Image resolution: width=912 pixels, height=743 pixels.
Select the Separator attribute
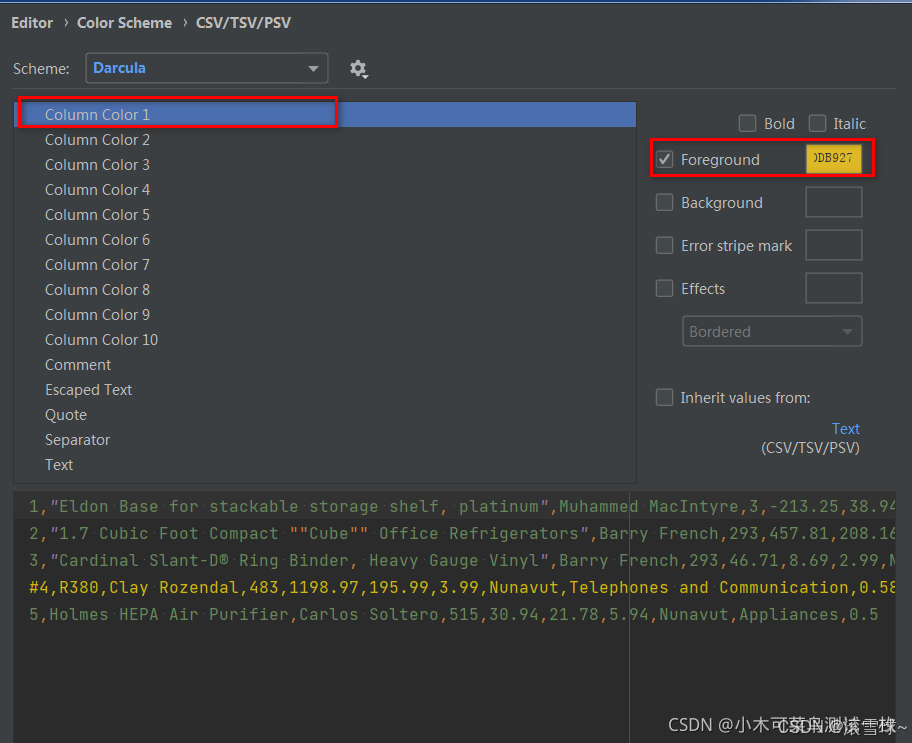(x=325, y=440)
